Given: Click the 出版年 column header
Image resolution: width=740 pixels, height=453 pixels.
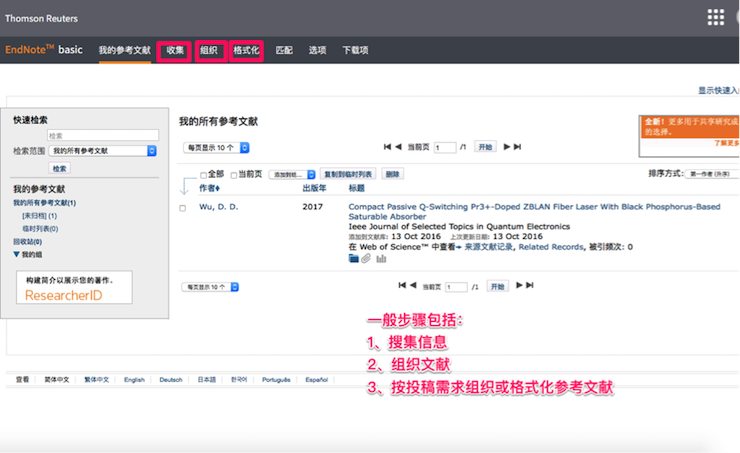Looking at the screenshot, I should [x=314, y=188].
